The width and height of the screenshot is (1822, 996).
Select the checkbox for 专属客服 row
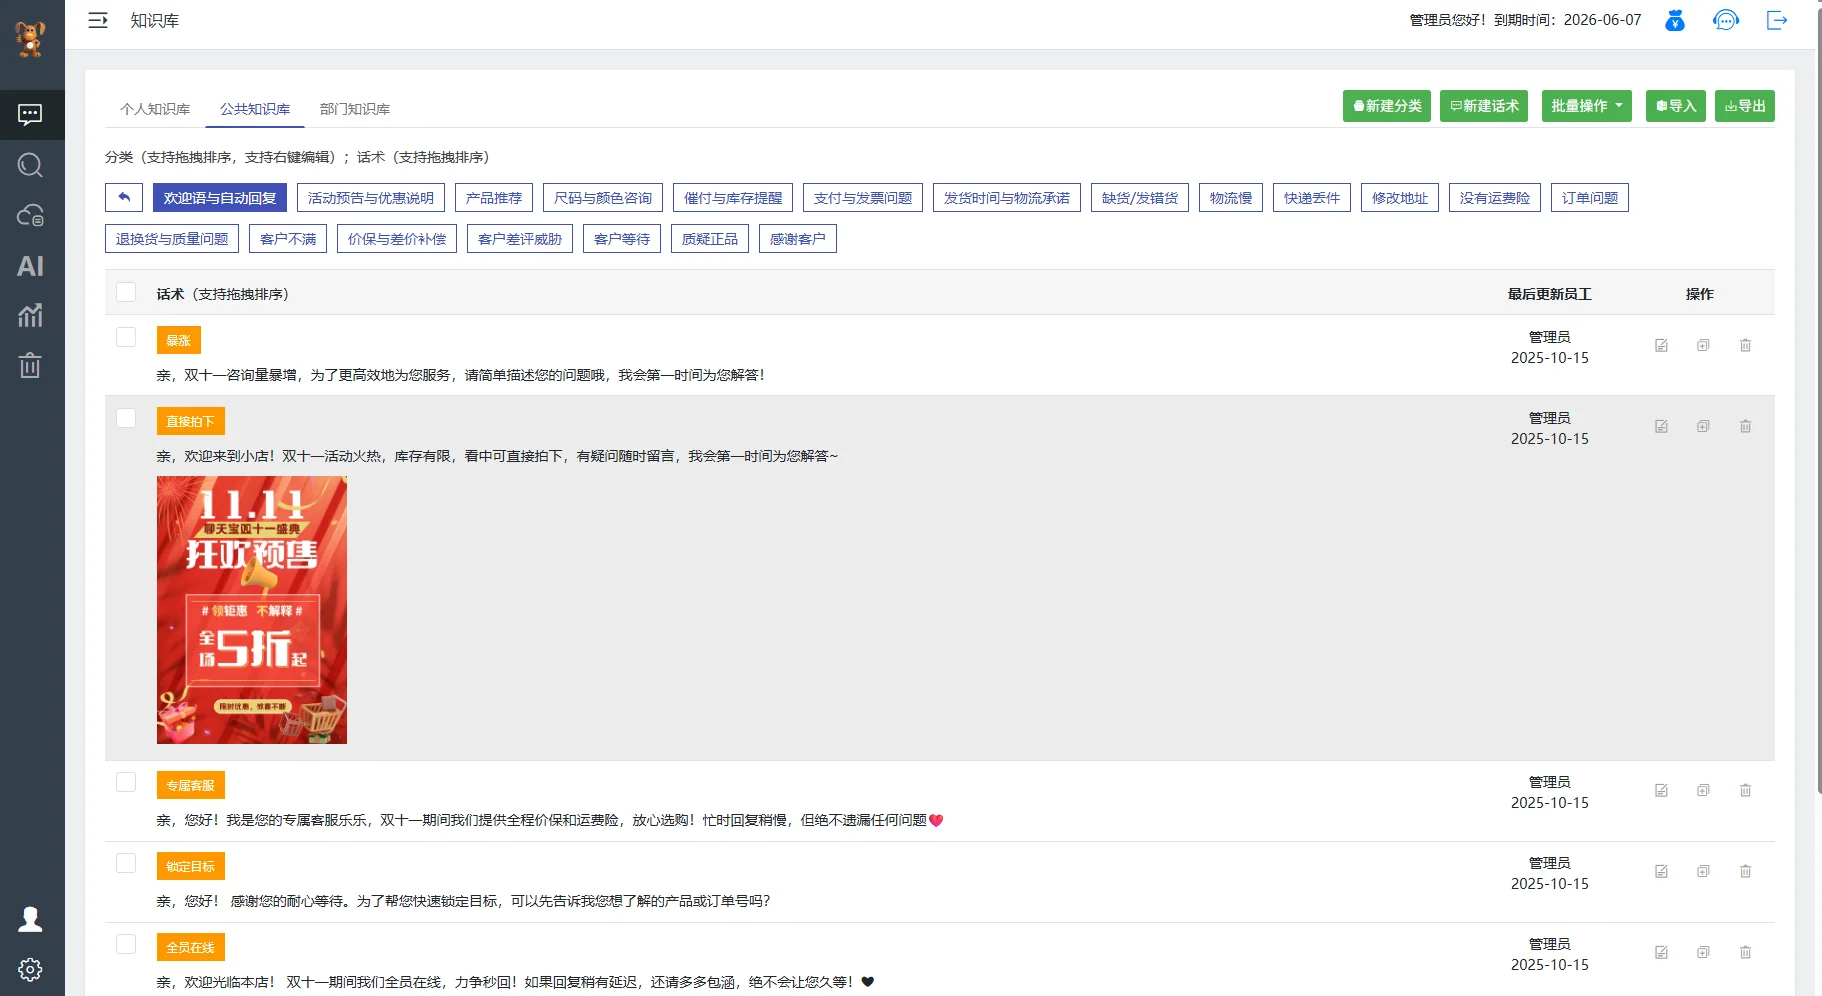[x=126, y=782]
